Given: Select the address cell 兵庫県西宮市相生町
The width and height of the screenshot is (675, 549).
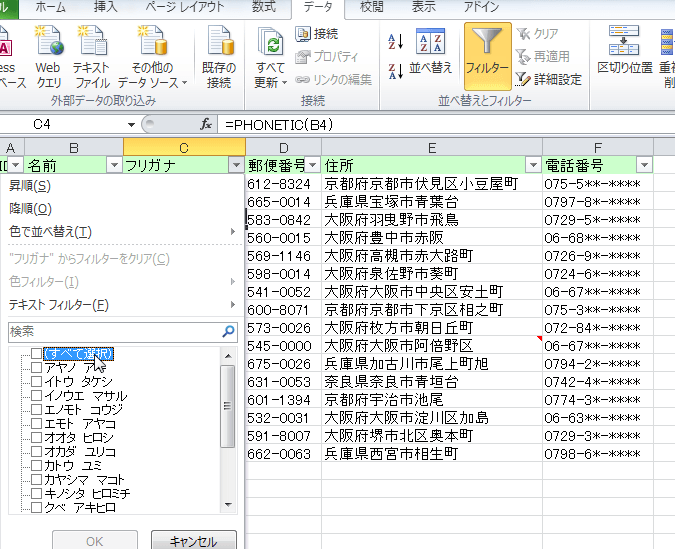Looking at the screenshot, I should tap(432, 453).
